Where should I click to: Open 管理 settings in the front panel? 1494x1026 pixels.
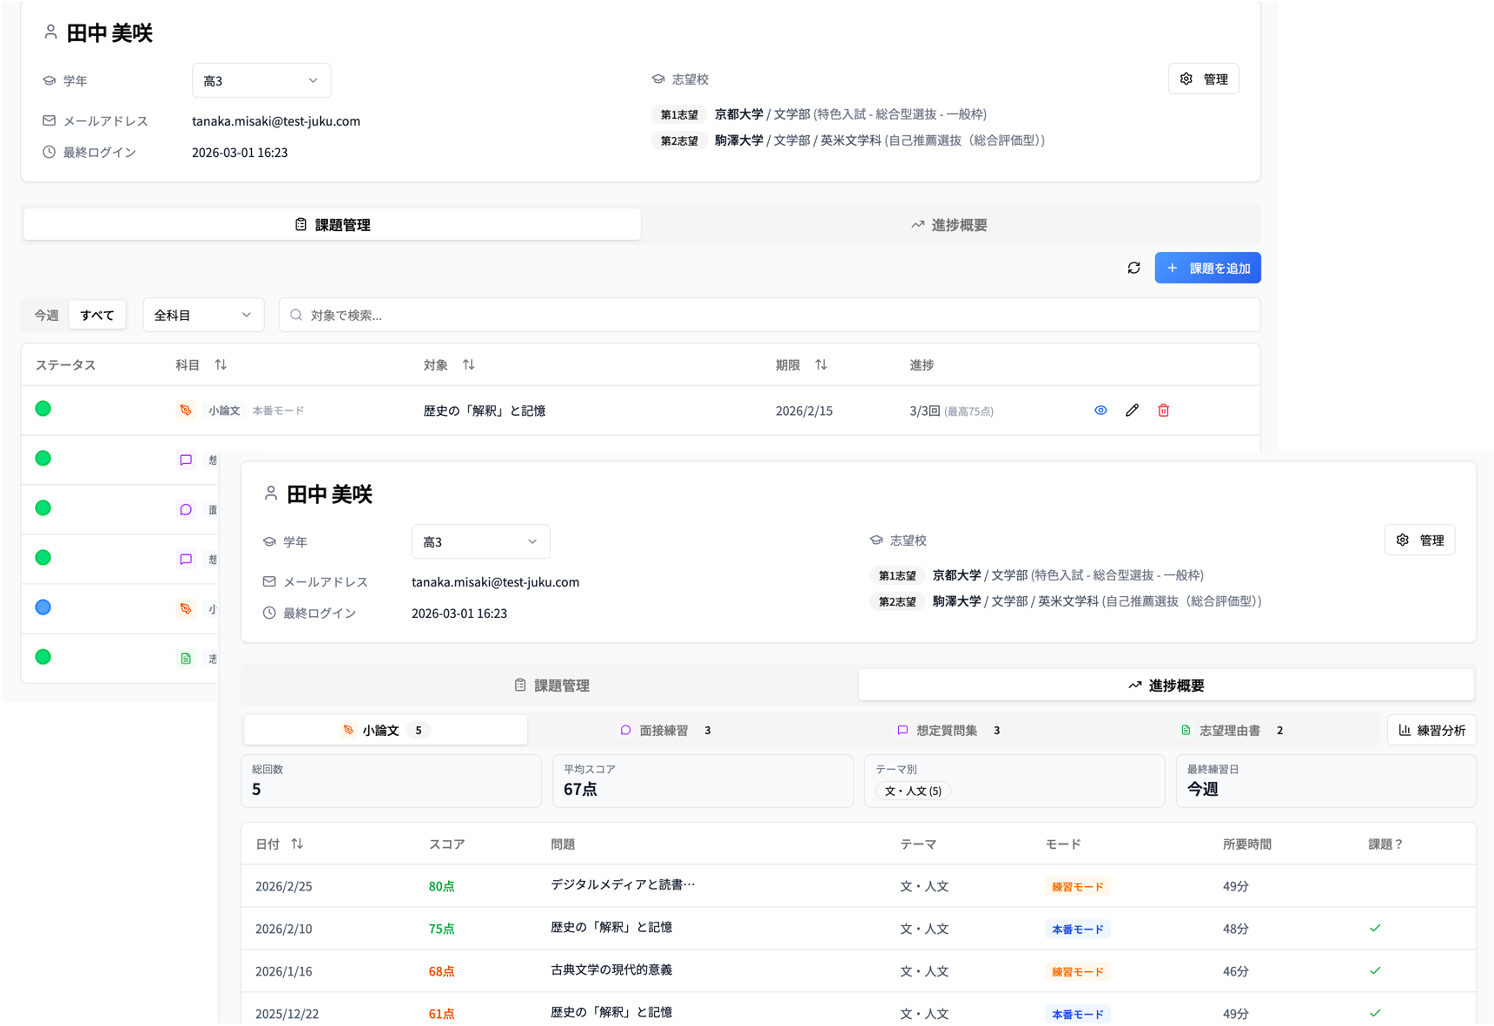point(1420,540)
